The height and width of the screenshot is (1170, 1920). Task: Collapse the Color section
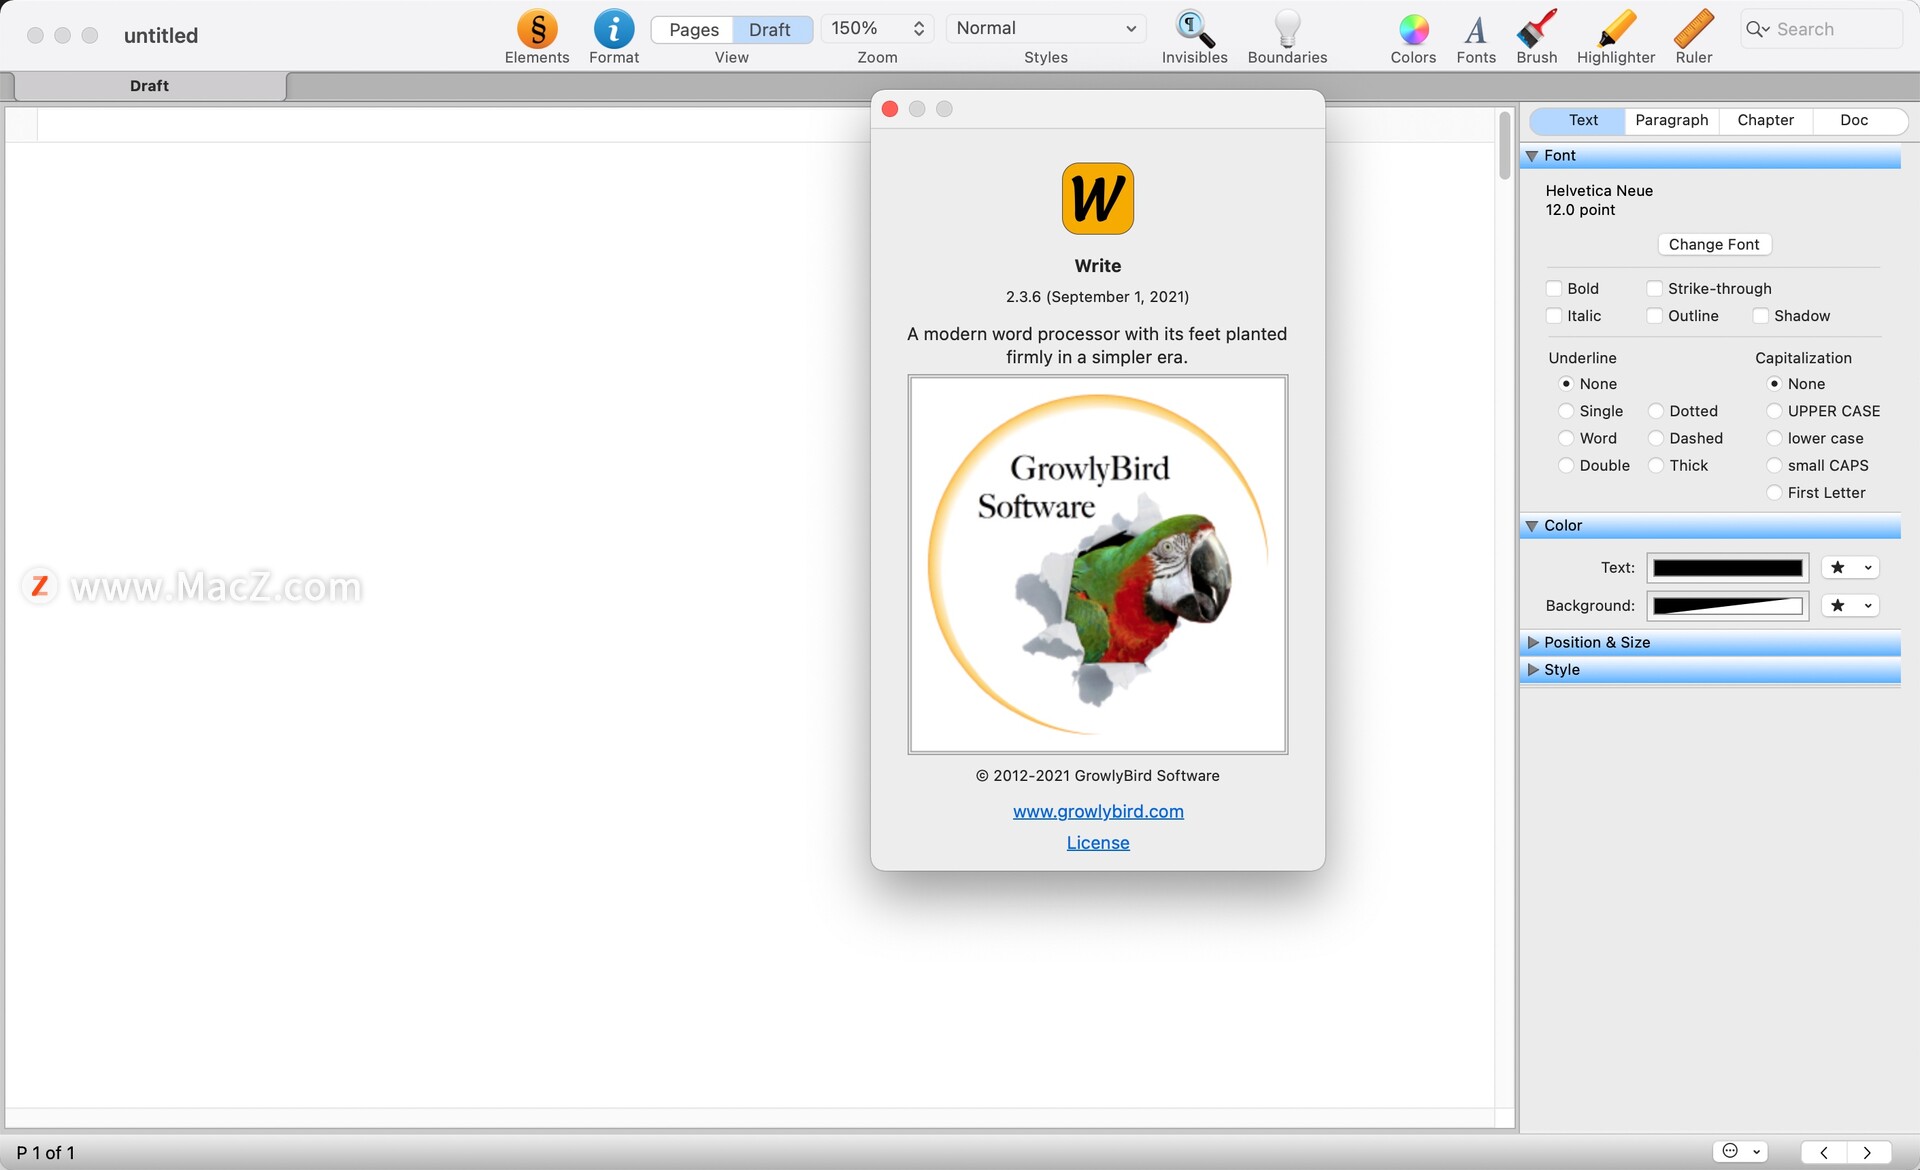[x=1532, y=526]
